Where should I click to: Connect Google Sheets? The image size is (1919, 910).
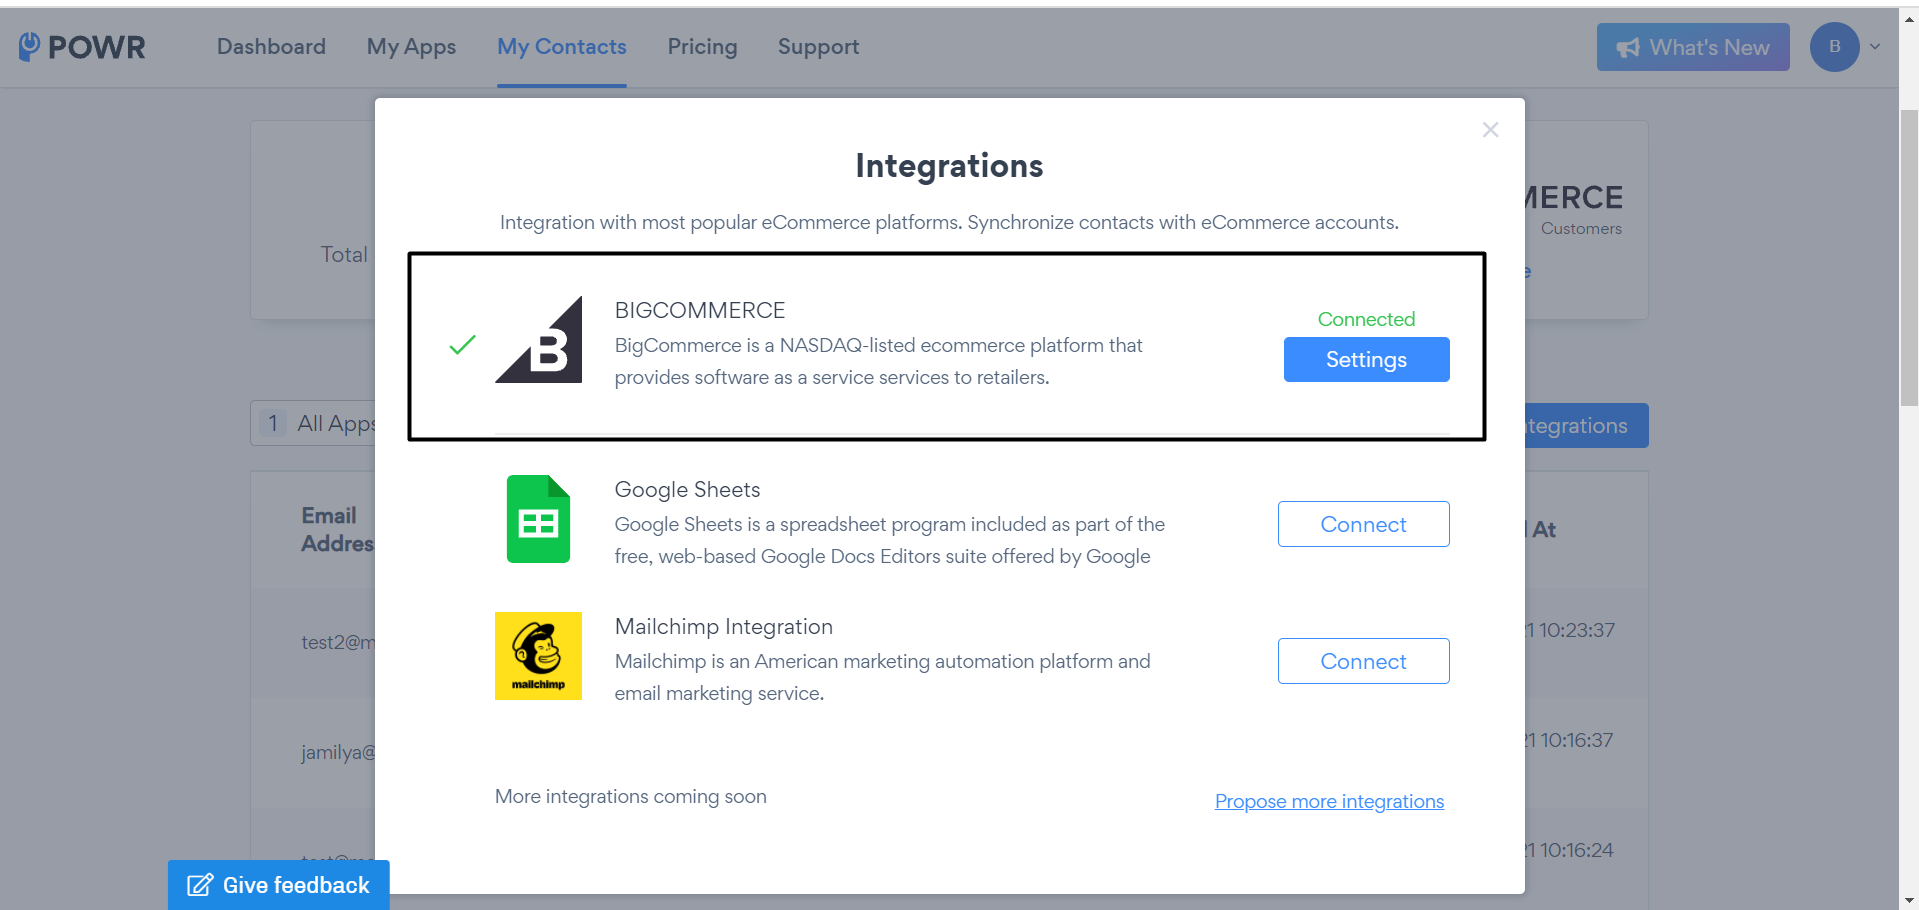[1363, 524]
